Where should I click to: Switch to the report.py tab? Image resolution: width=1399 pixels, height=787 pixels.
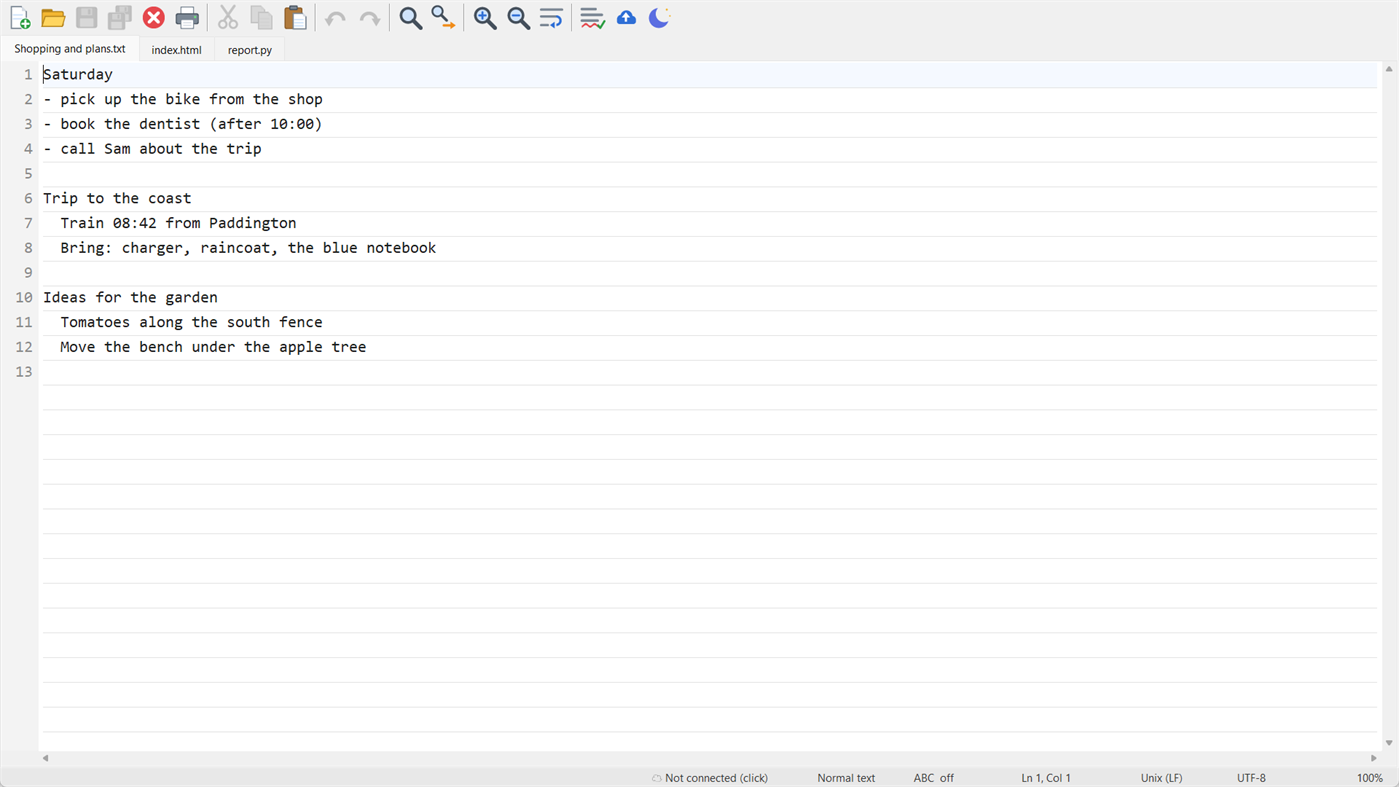click(x=250, y=50)
